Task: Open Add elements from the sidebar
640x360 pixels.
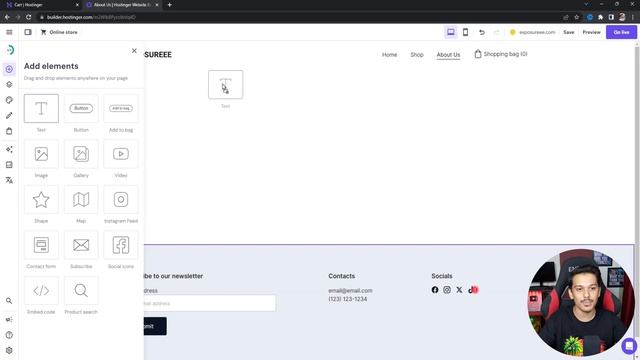Action: [9, 69]
